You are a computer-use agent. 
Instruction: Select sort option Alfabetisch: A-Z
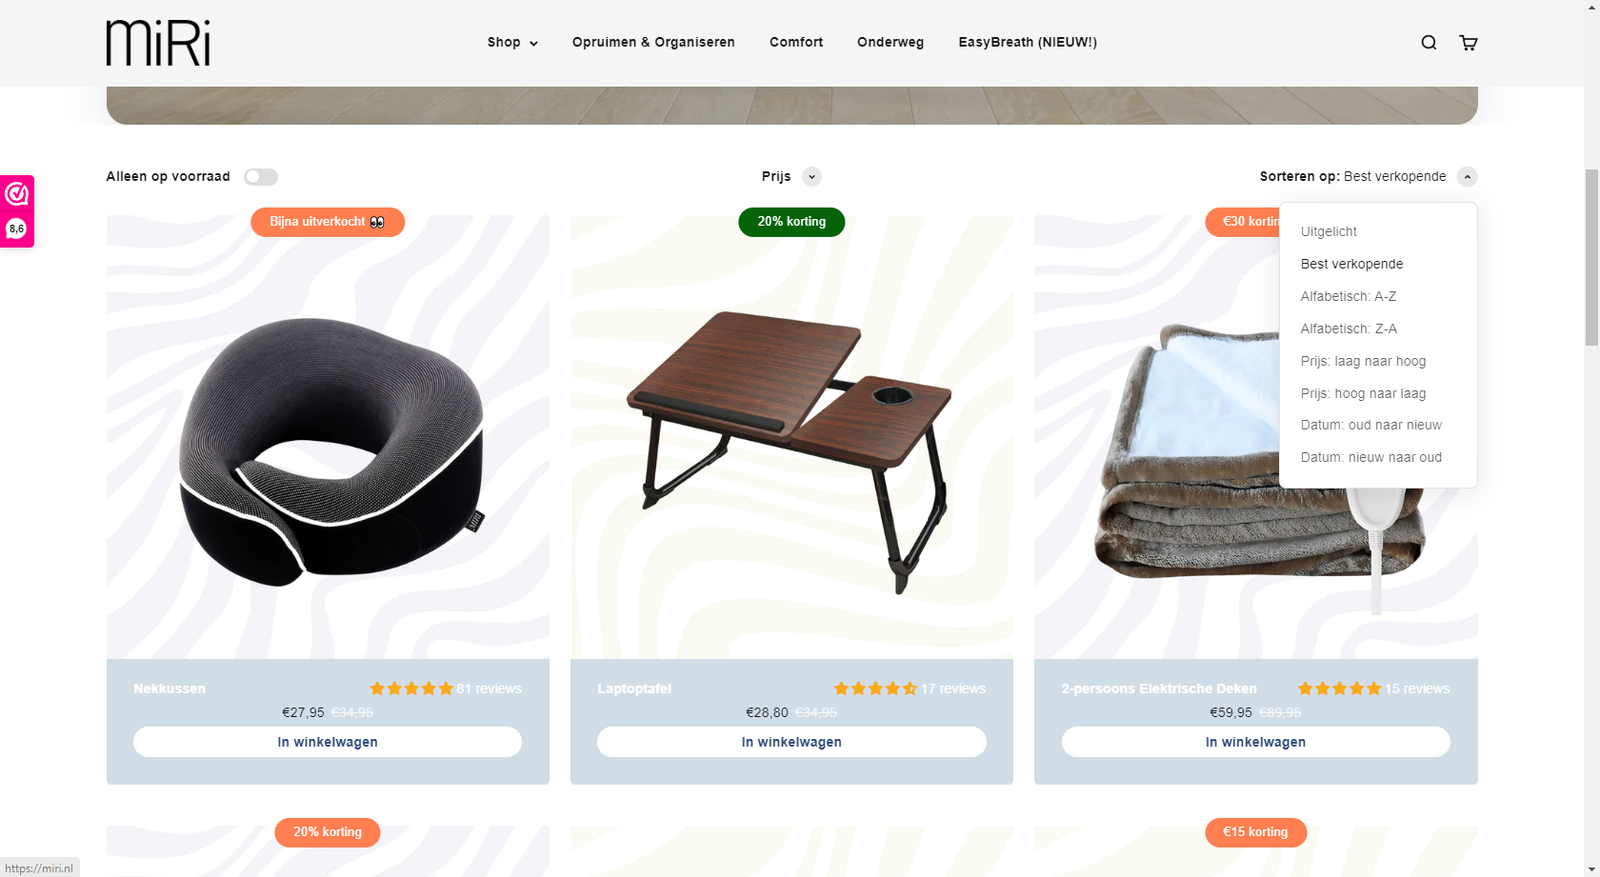(1348, 296)
